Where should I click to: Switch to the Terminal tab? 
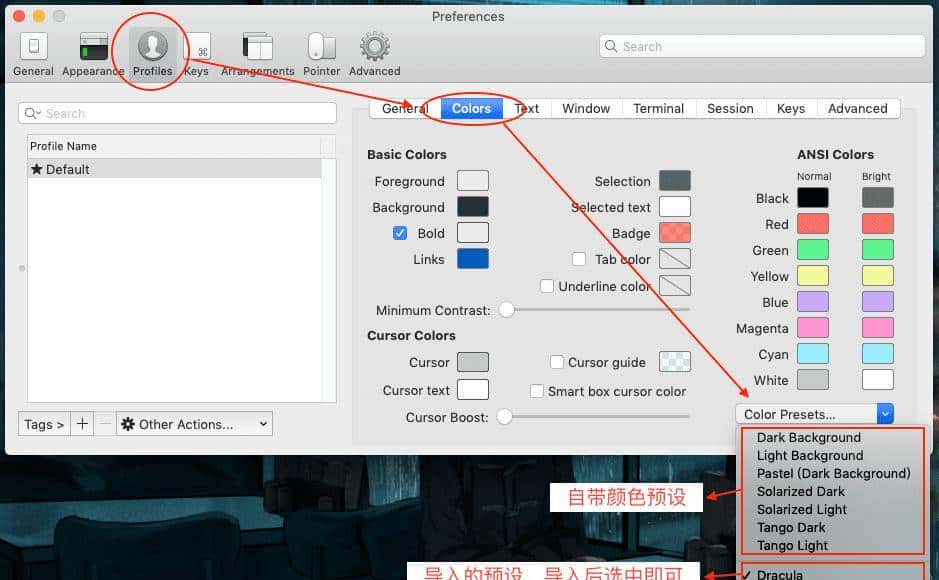pos(658,108)
